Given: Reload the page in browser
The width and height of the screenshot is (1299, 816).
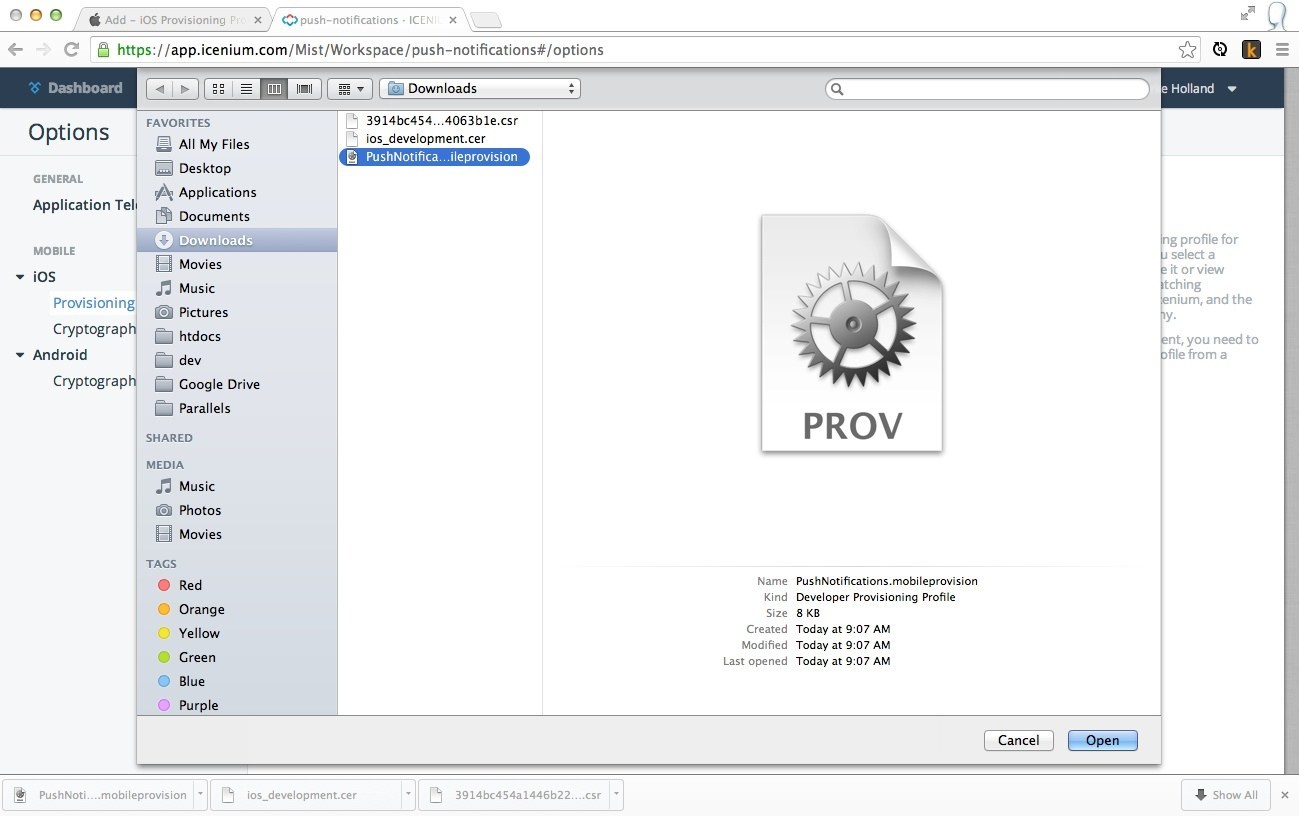Looking at the screenshot, I should (71, 49).
